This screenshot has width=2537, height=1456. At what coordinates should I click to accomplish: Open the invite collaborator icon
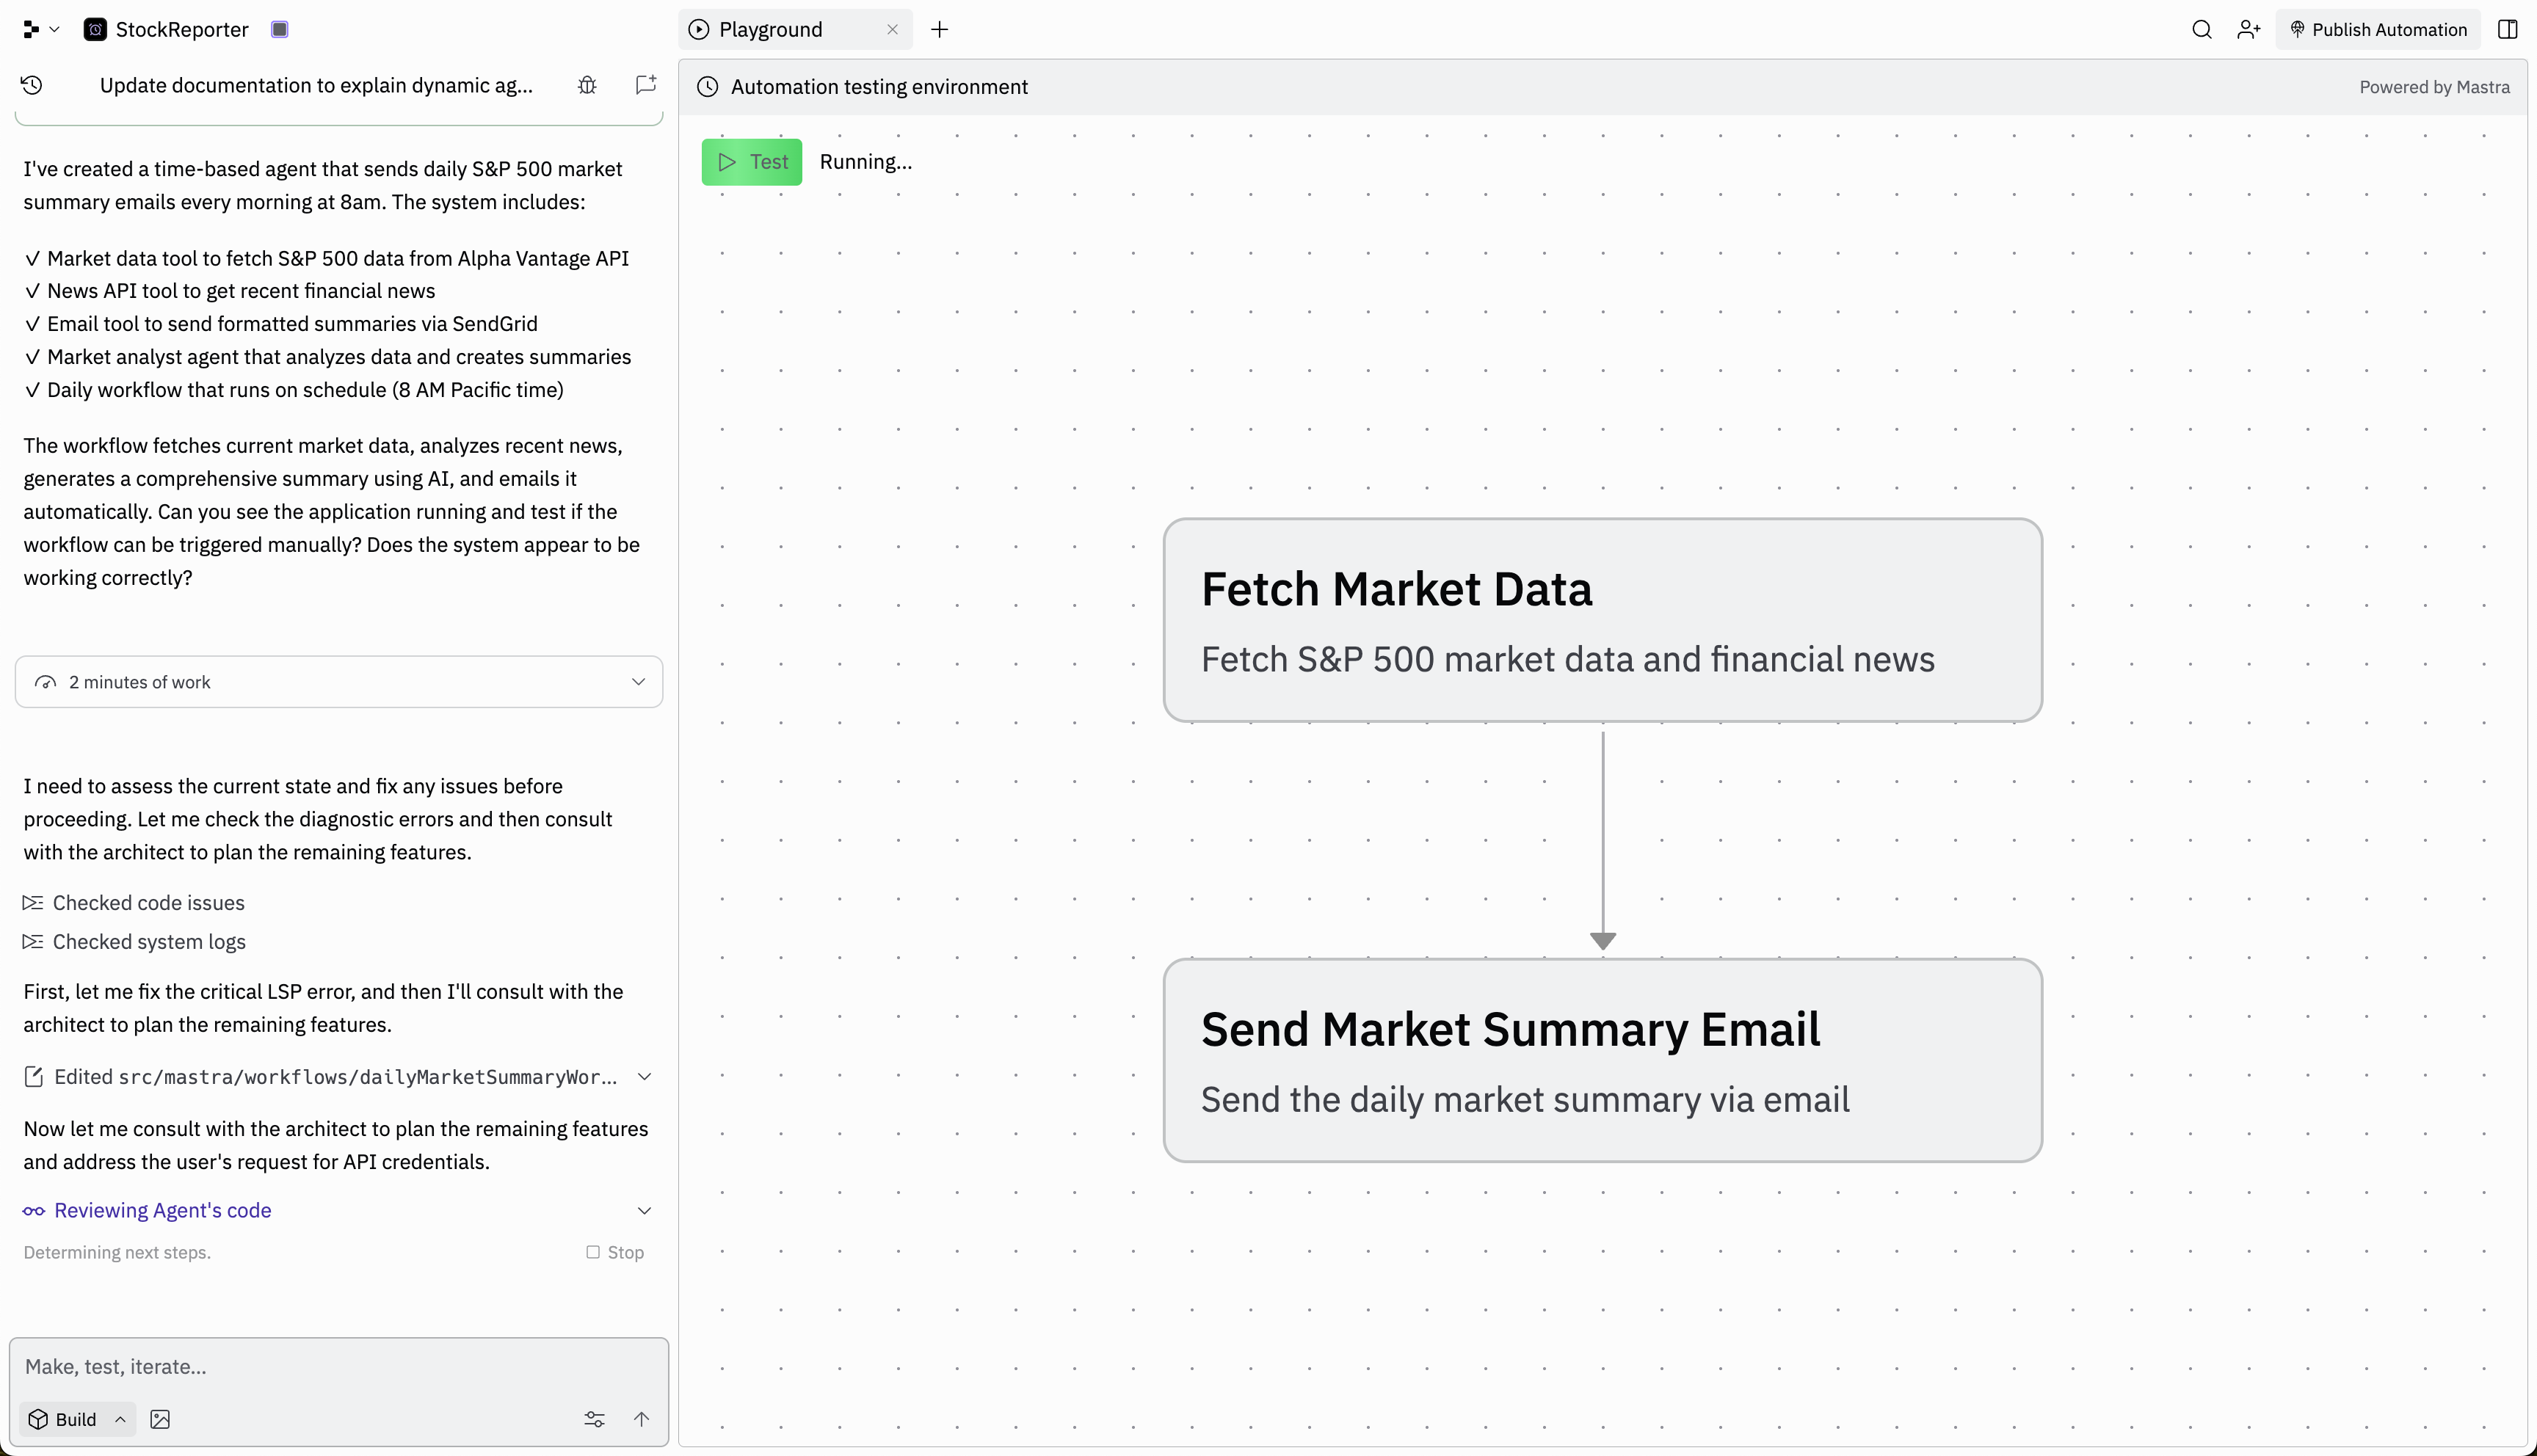(2248, 29)
